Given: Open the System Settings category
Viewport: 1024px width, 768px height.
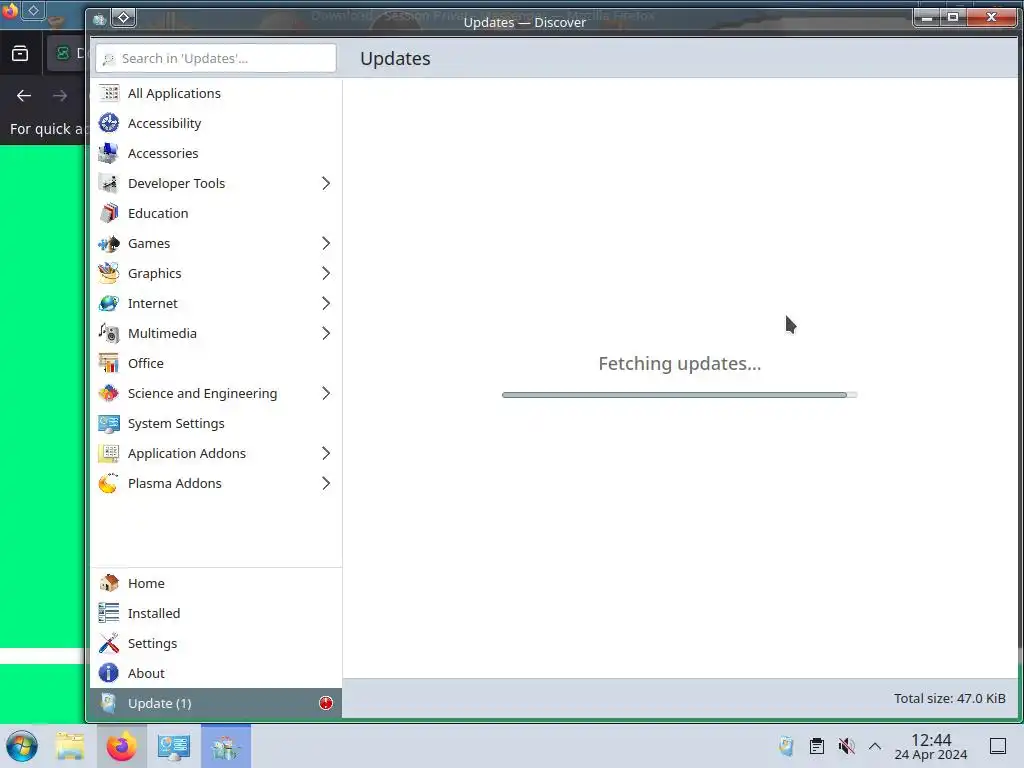Looking at the screenshot, I should coord(216,424).
